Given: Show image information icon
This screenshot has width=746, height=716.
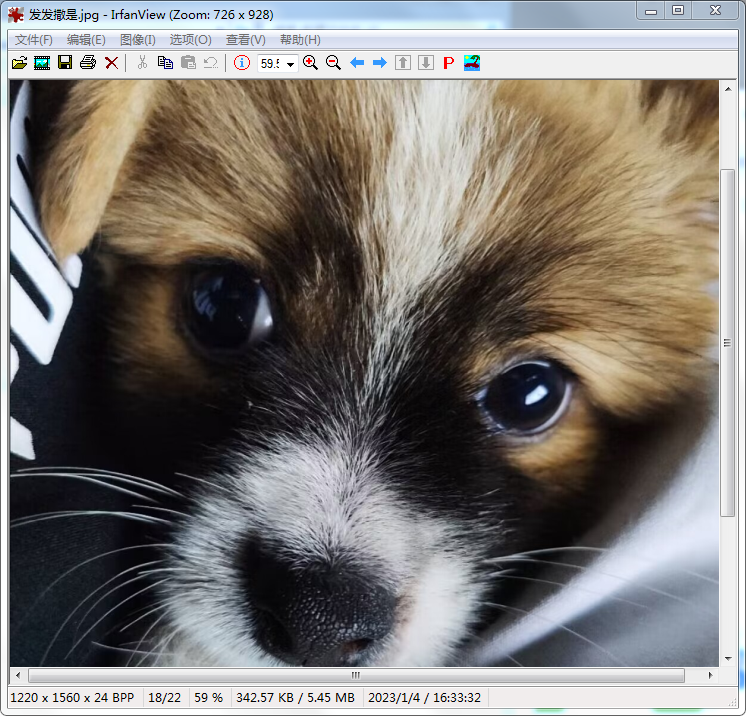Looking at the screenshot, I should coord(242,62).
